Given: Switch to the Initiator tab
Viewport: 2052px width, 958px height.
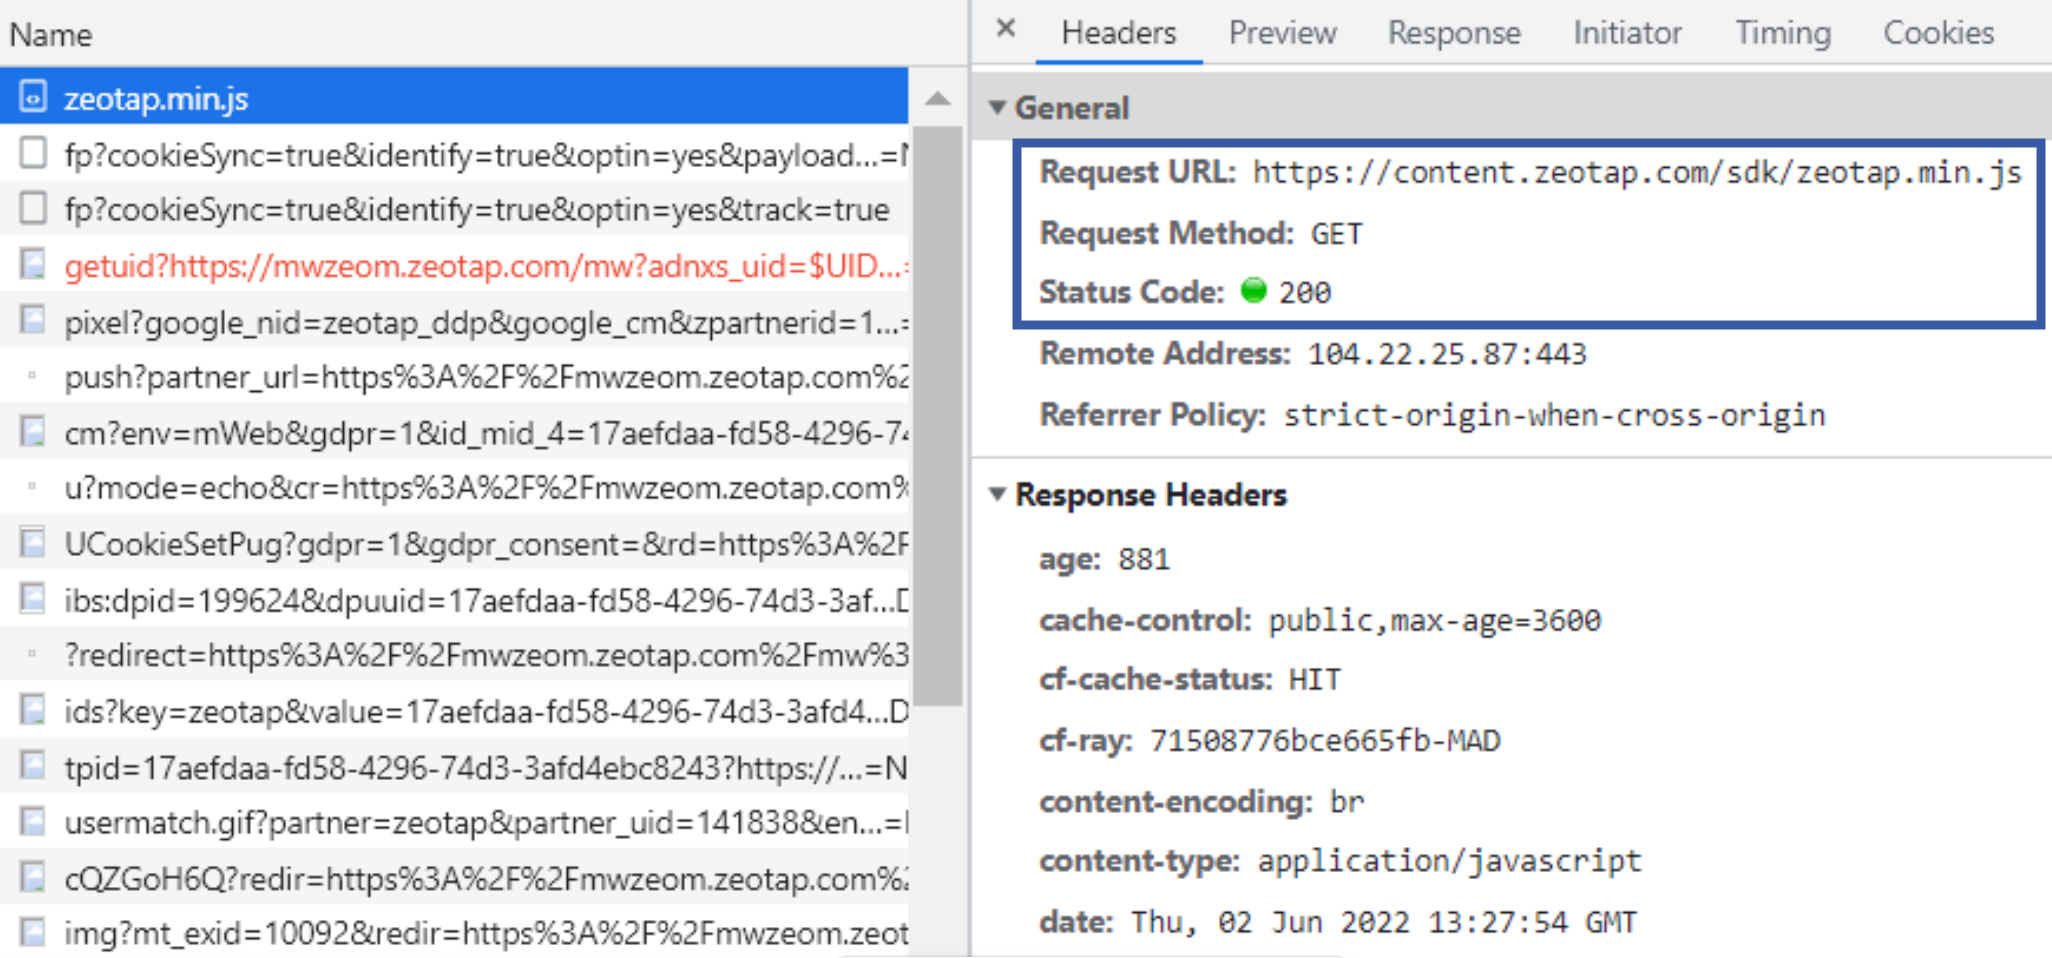Looking at the screenshot, I should click(1627, 33).
